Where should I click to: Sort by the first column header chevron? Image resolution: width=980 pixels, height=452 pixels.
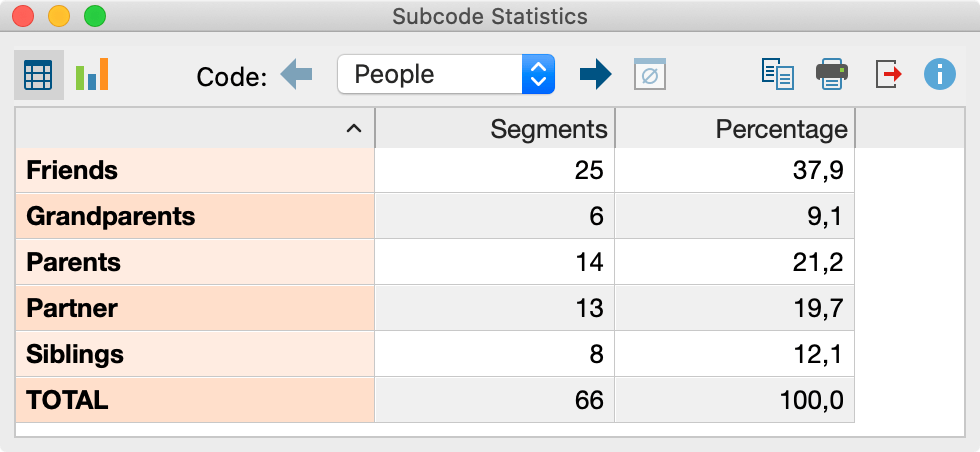(x=352, y=129)
